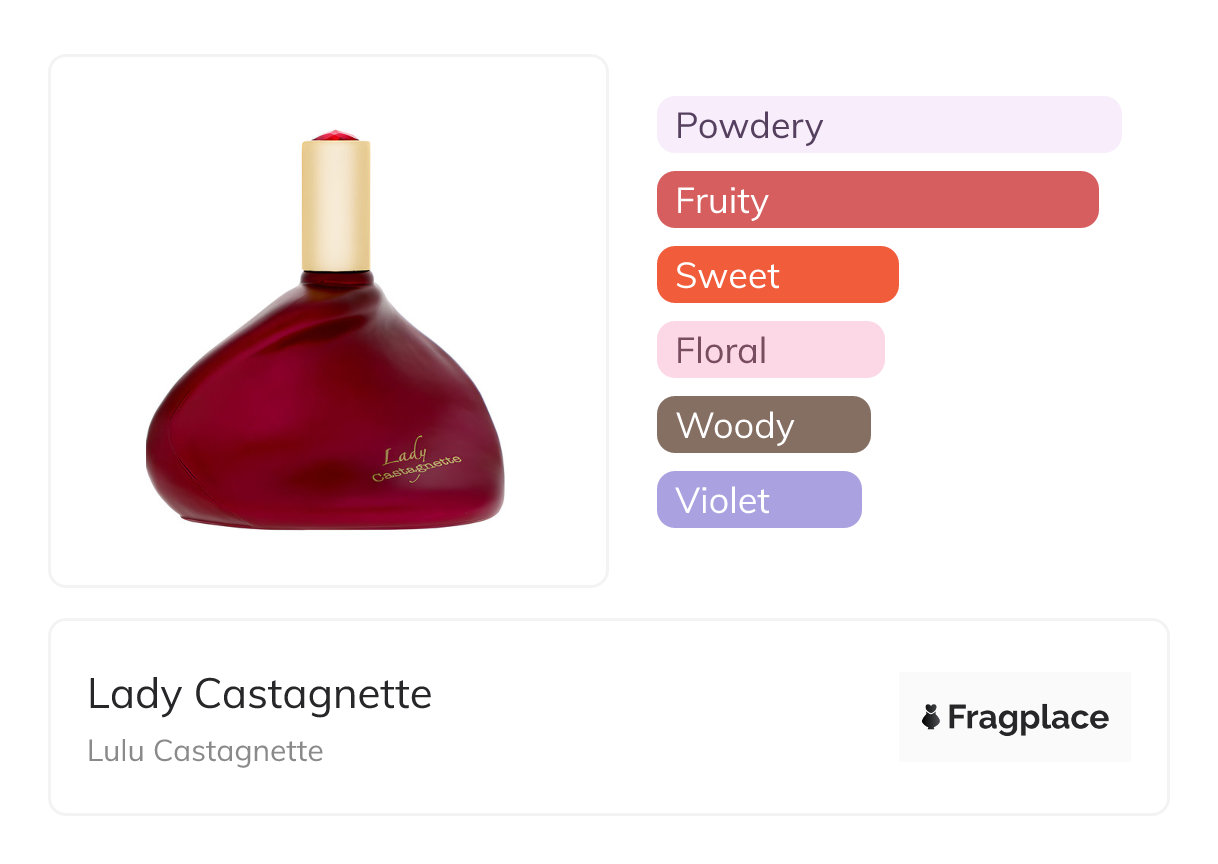Open the Lulu Castagnette brand link
1218x864 pixels.
pos(205,751)
